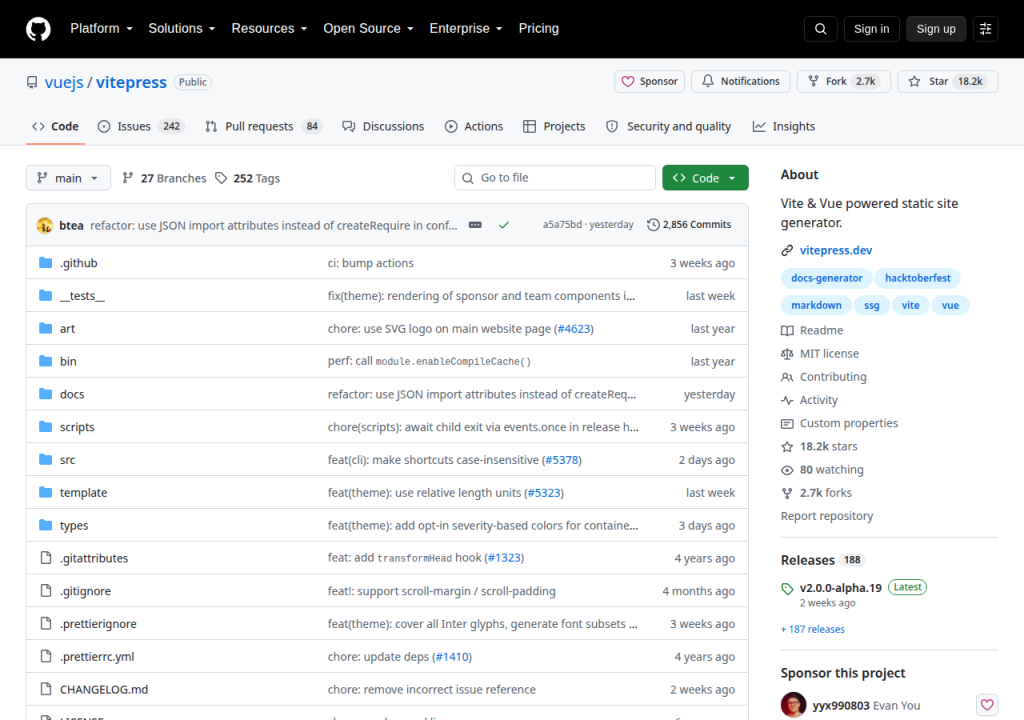Open the hacktoberfest topic tag
Viewport: 1024px width, 720px height.
918,278
